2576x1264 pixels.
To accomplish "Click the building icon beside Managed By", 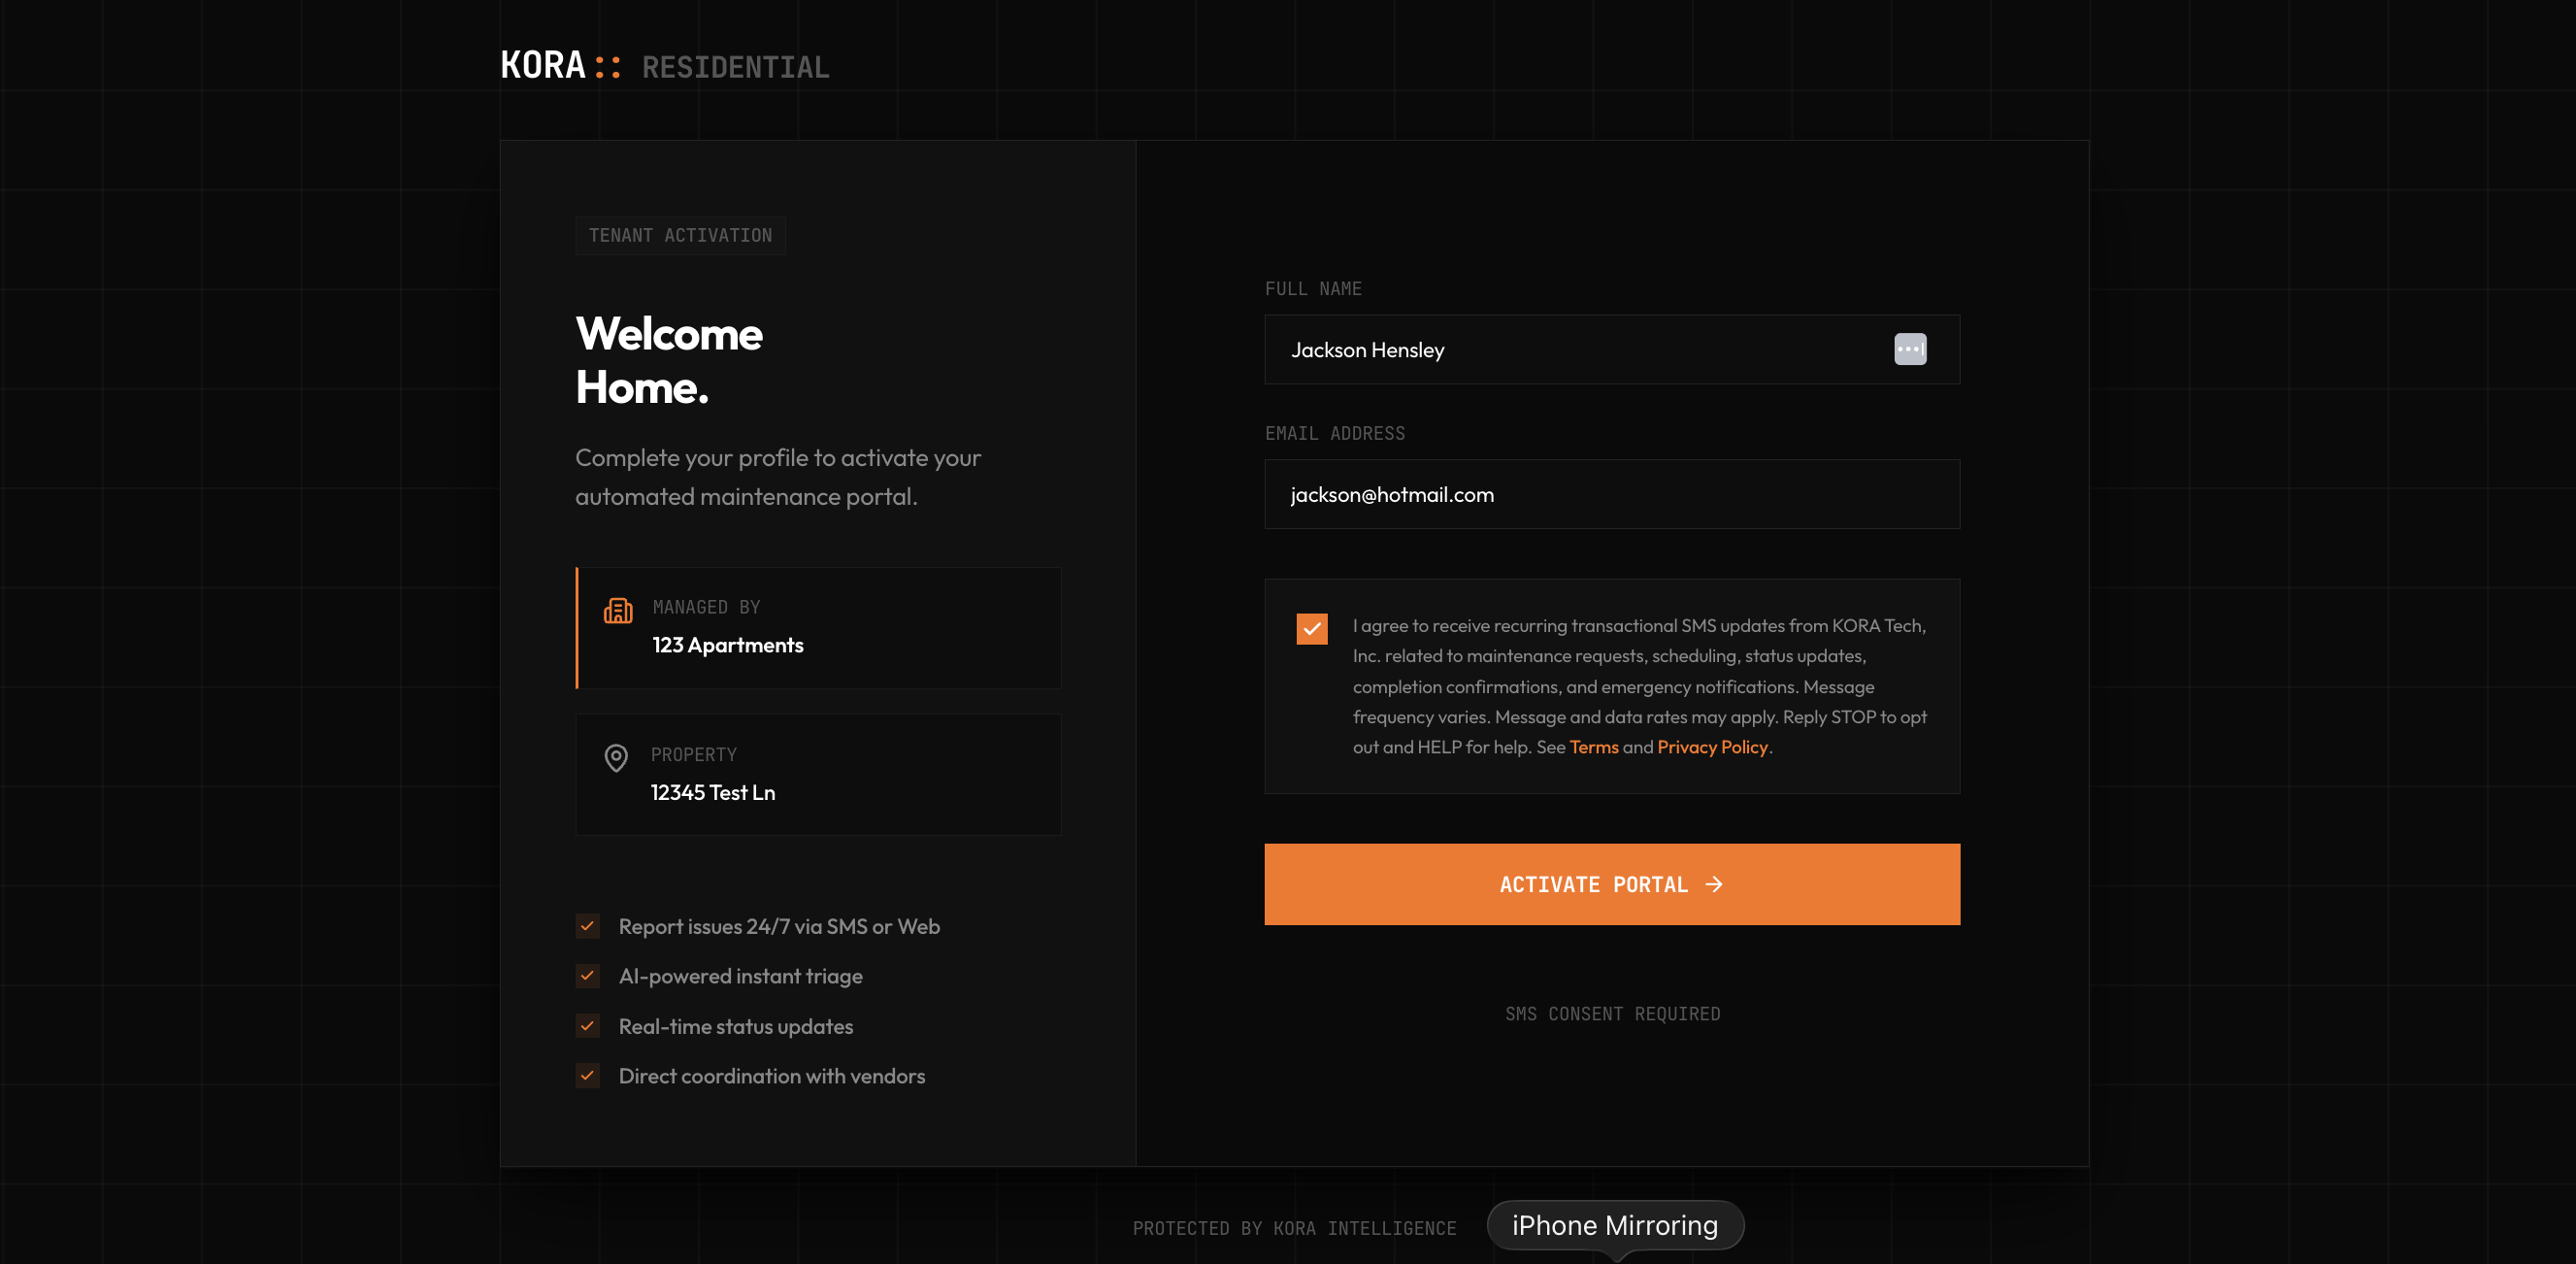I will [x=618, y=610].
